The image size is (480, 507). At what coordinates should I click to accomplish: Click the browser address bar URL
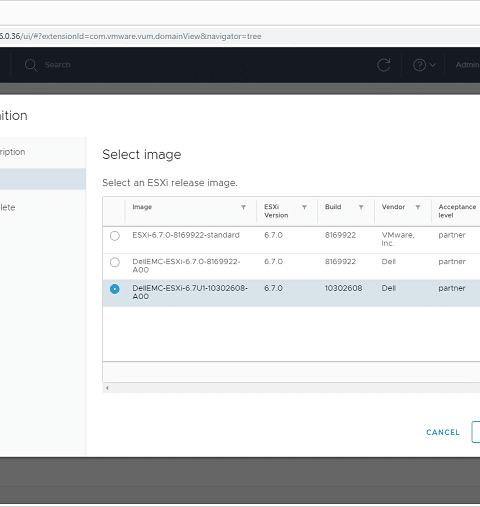pyautogui.click(x=131, y=36)
